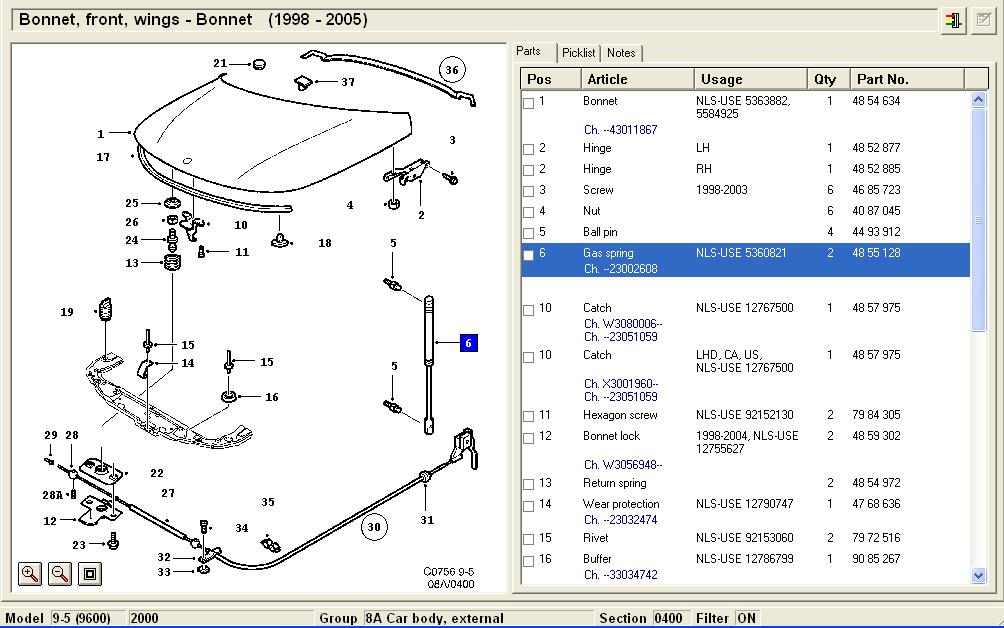Click circled callout 36 in the diagram
Image resolution: width=1004 pixels, height=628 pixels.
453,70
